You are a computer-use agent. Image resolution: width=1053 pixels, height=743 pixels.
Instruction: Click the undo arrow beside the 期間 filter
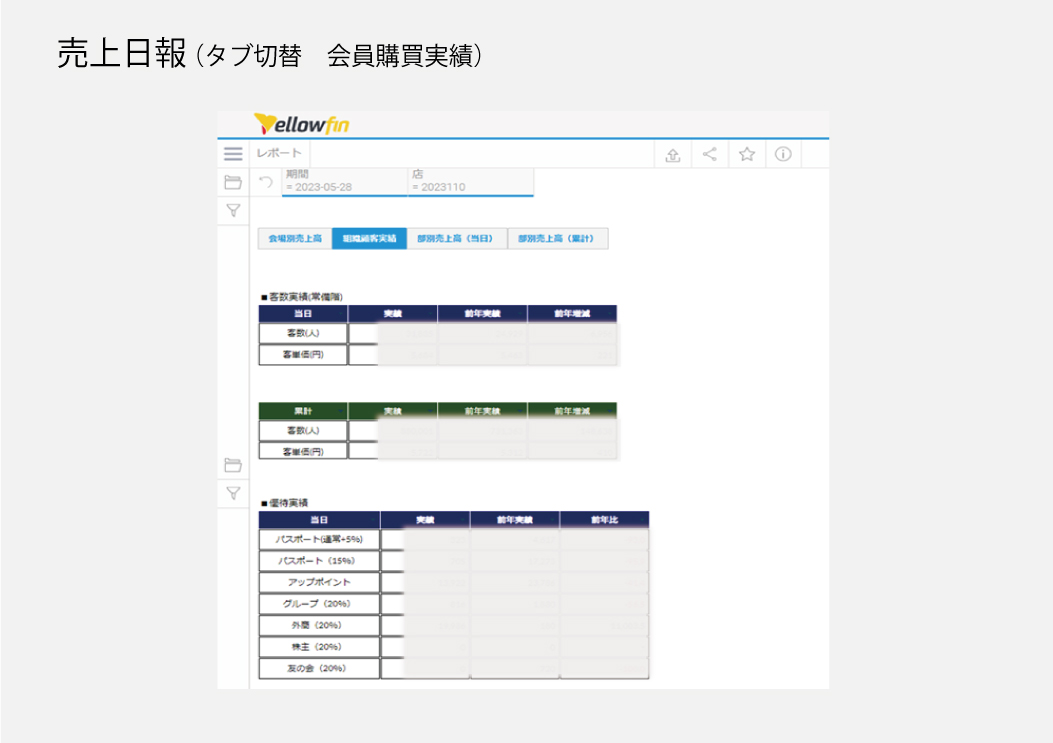266,181
